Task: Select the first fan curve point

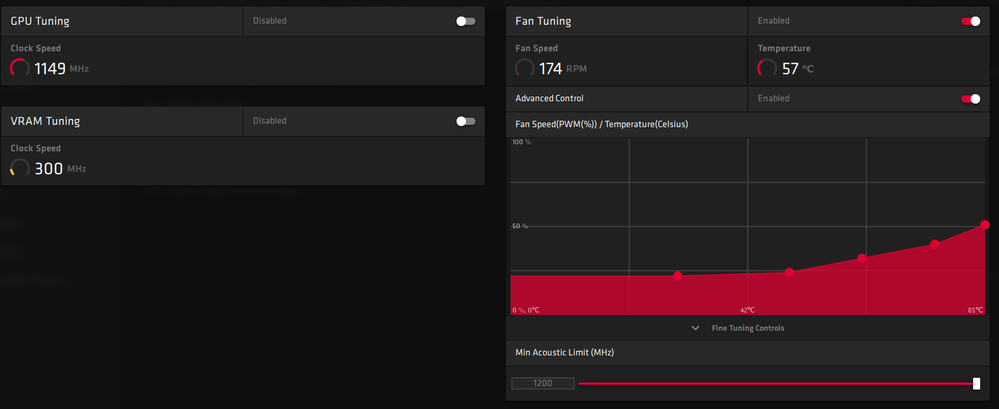Action: point(678,276)
